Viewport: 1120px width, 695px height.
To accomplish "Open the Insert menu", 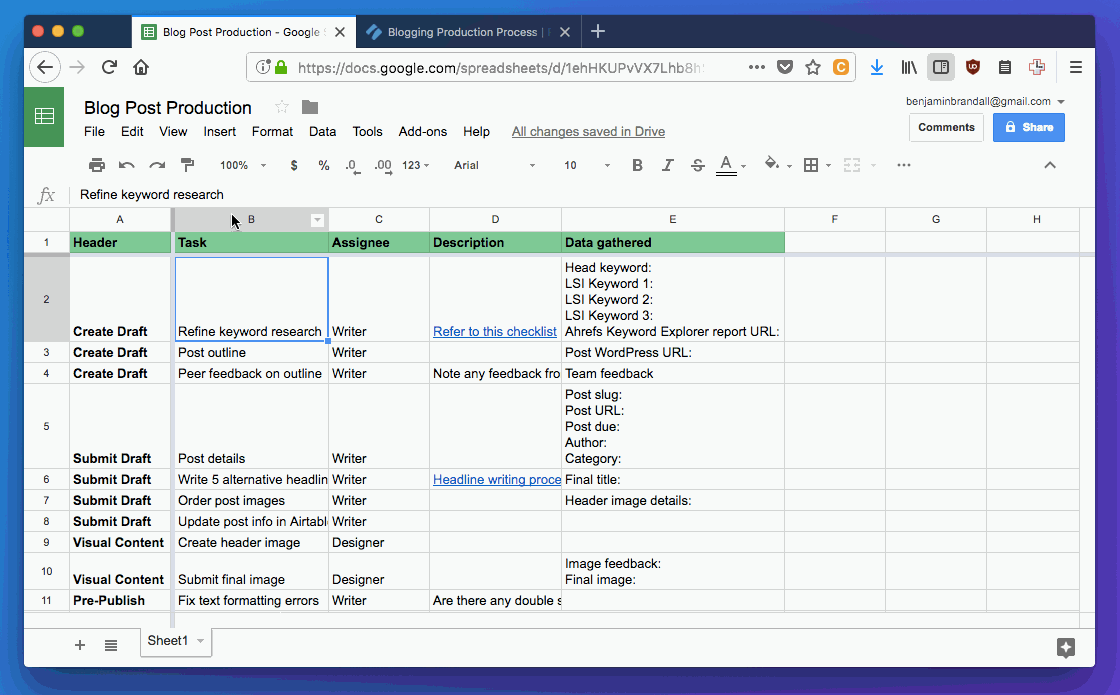I will coord(219,131).
